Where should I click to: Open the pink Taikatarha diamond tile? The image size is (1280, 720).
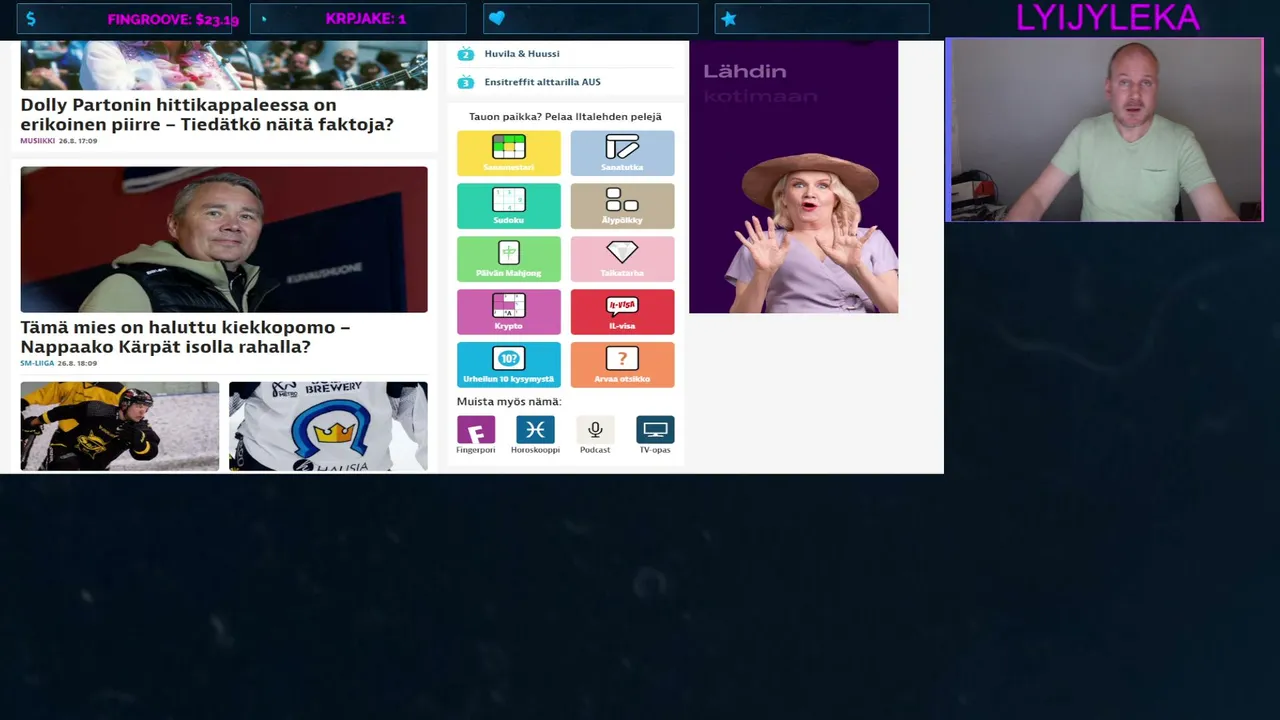tap(622, 259)
